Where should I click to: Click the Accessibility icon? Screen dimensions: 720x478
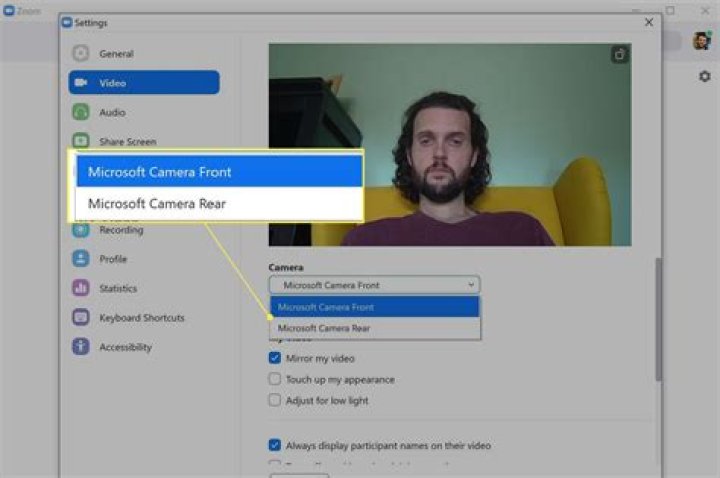point(81,346)
